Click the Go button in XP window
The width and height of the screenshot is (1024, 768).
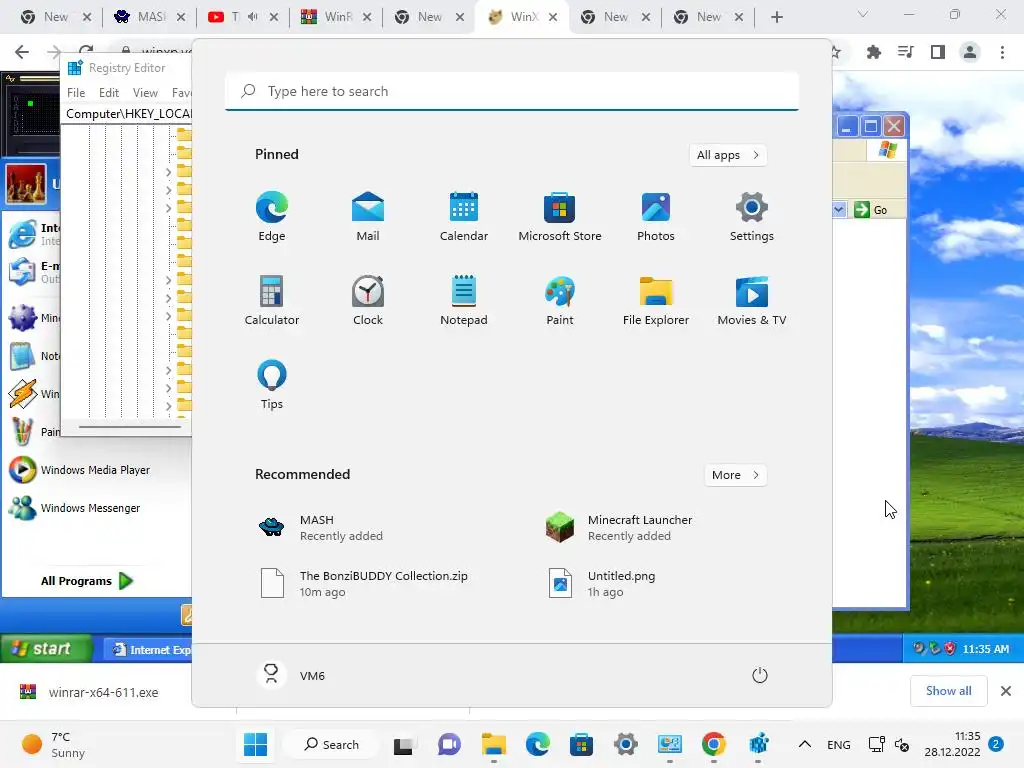coord(872,210)
